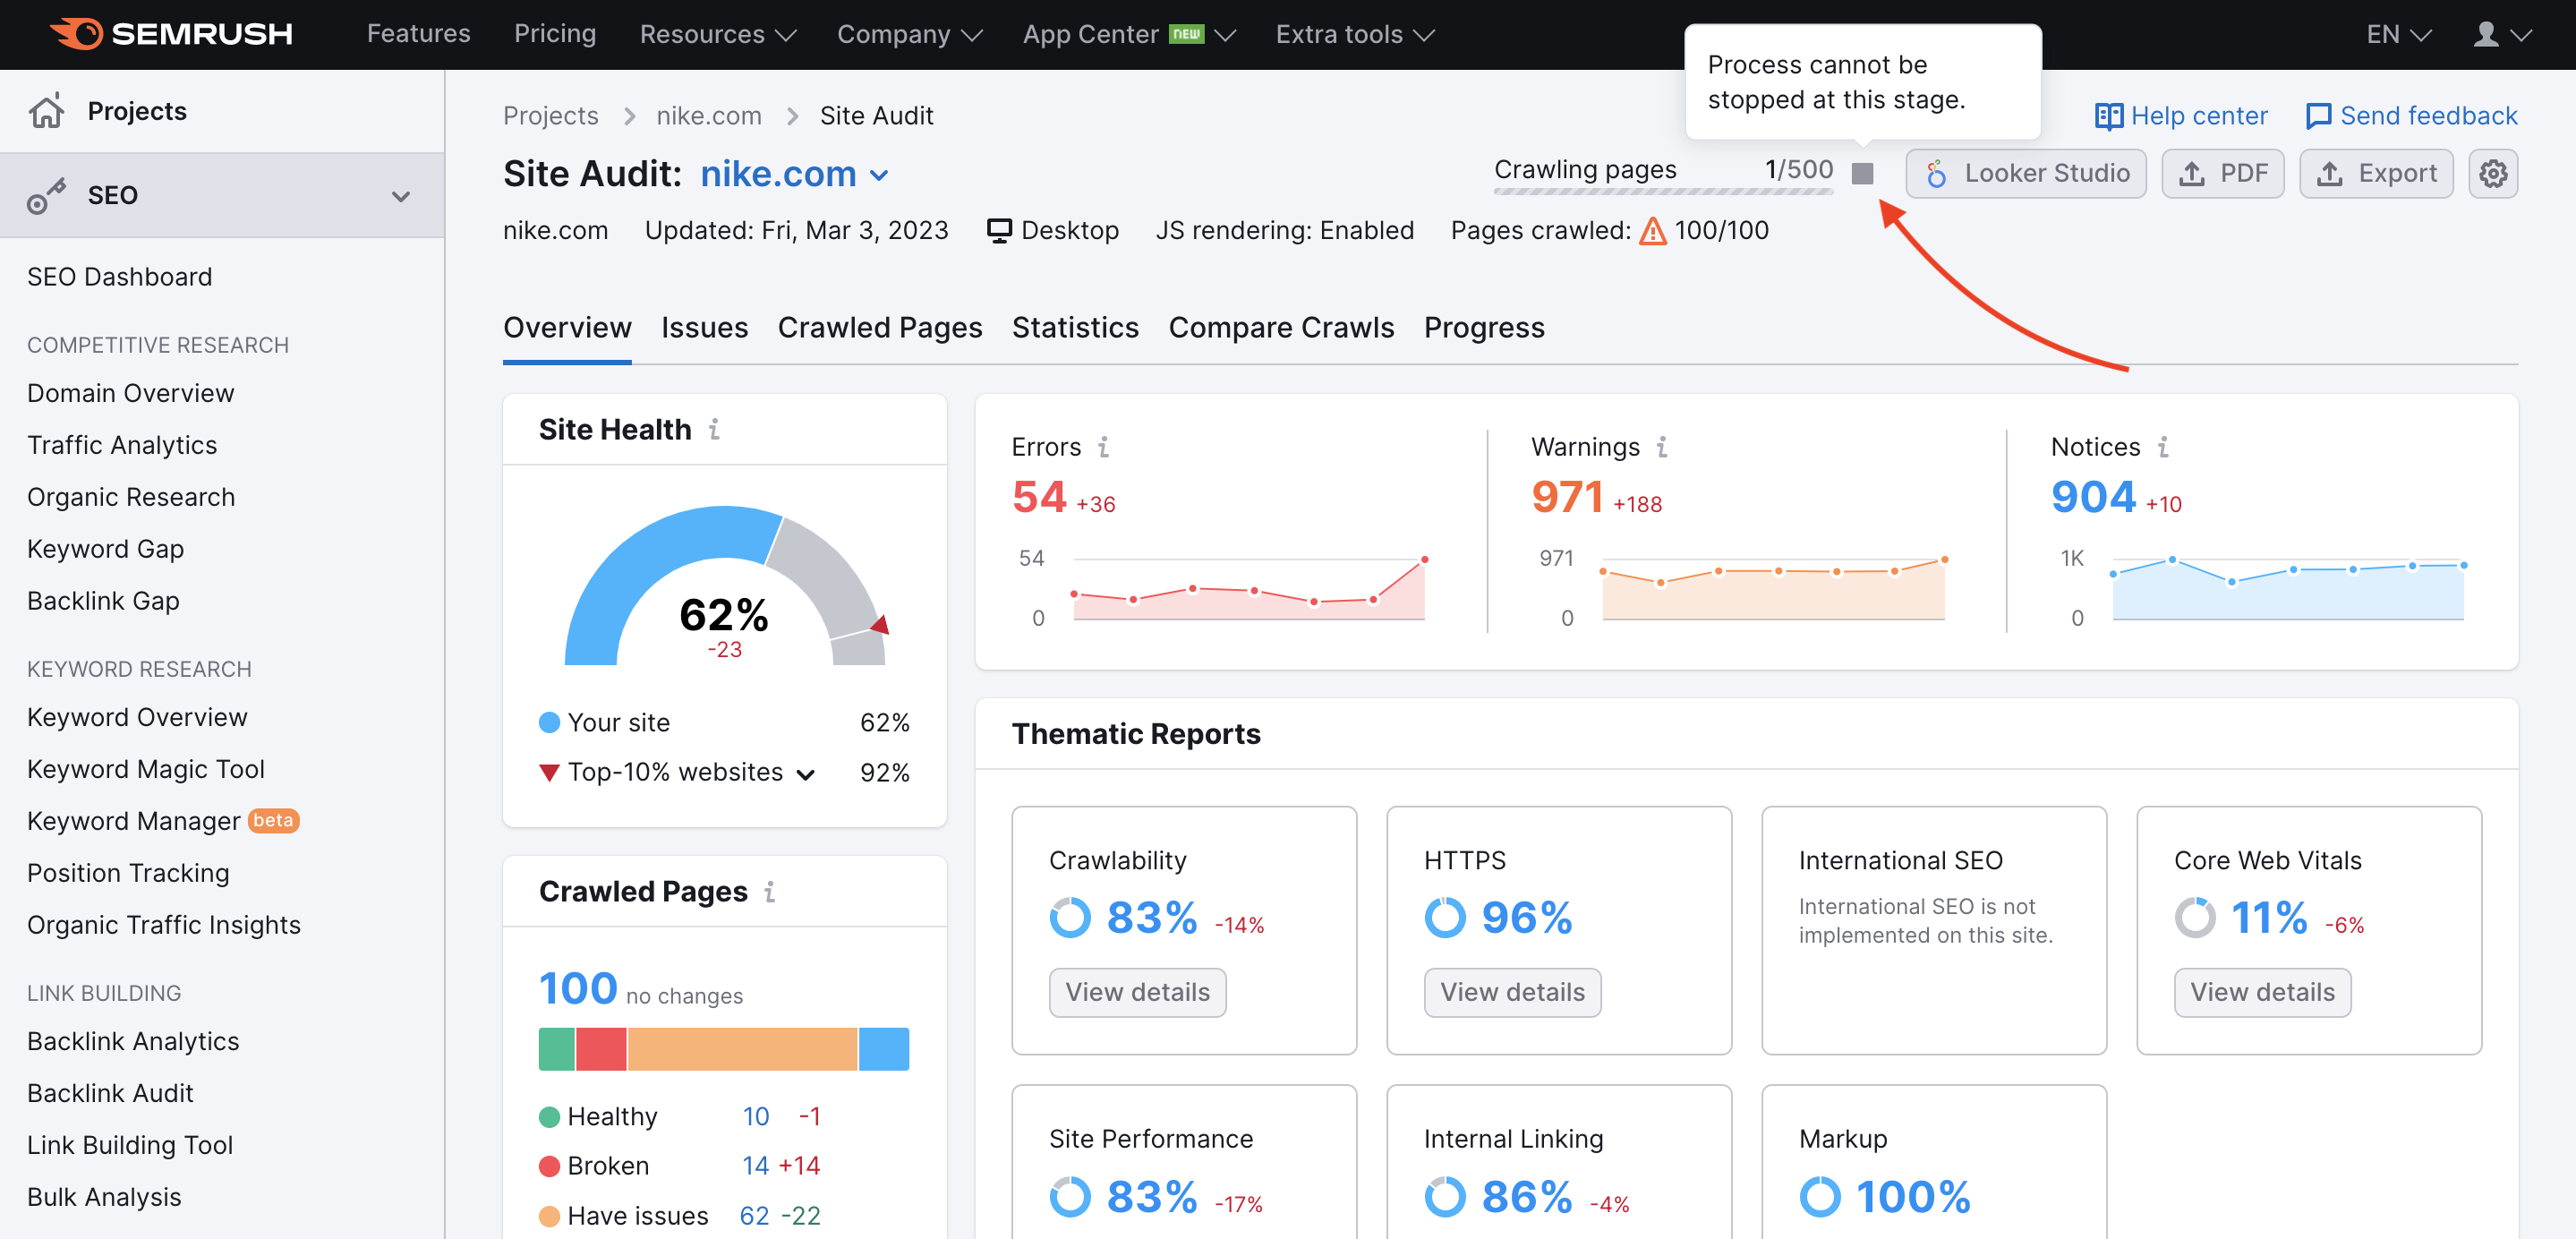The height and width of the screenshot is (1239, 2576).
Task: Click Projects in the breadcrumb
Action: [x=550, y=116]
